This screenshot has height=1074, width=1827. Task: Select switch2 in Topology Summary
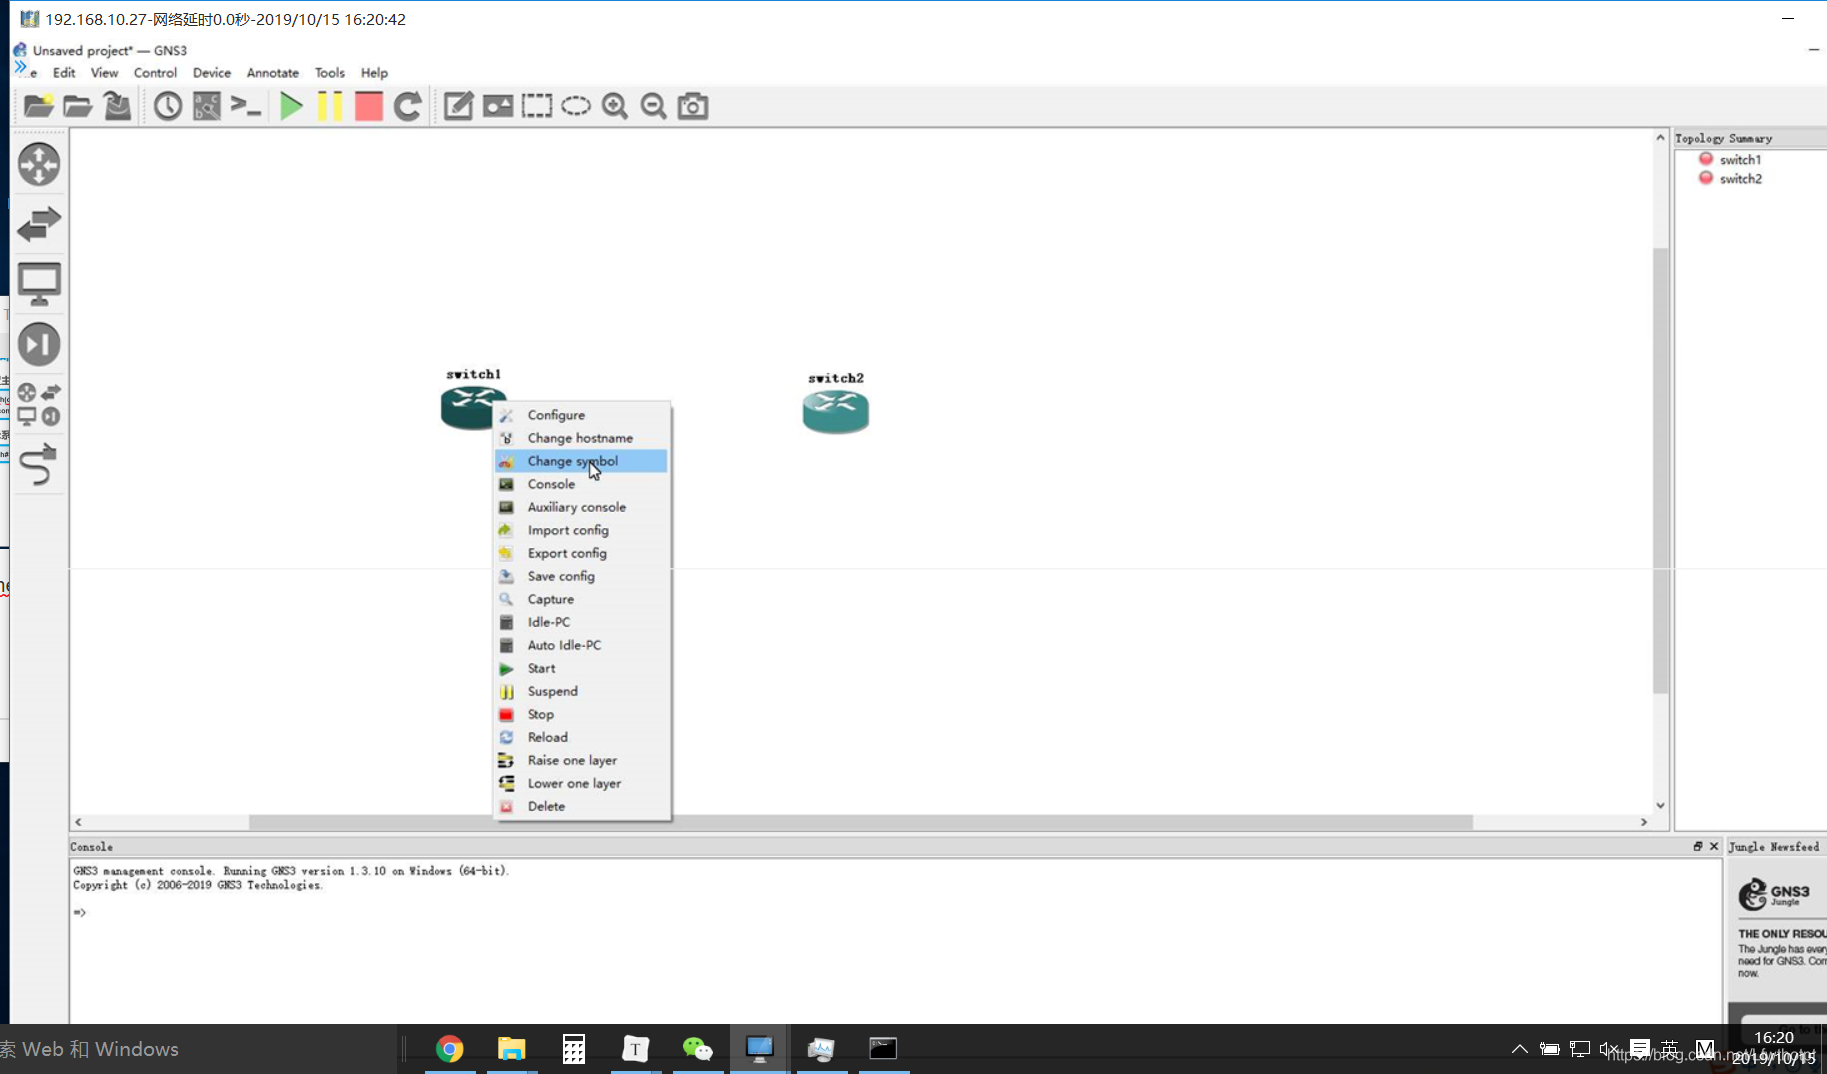click(1740, 179)
